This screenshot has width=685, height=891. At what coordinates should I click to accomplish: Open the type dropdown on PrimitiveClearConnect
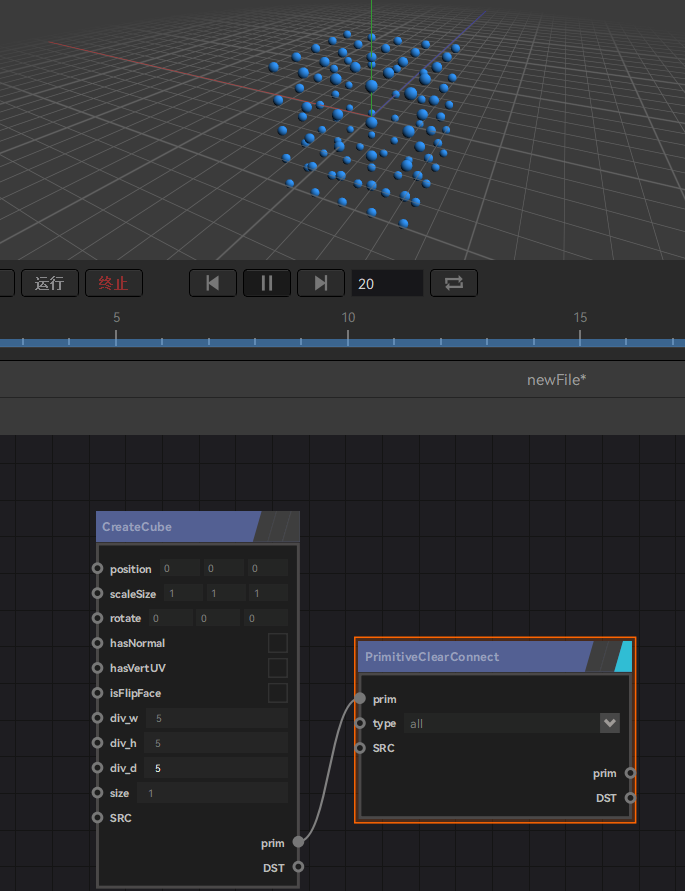tap(500, 723)
